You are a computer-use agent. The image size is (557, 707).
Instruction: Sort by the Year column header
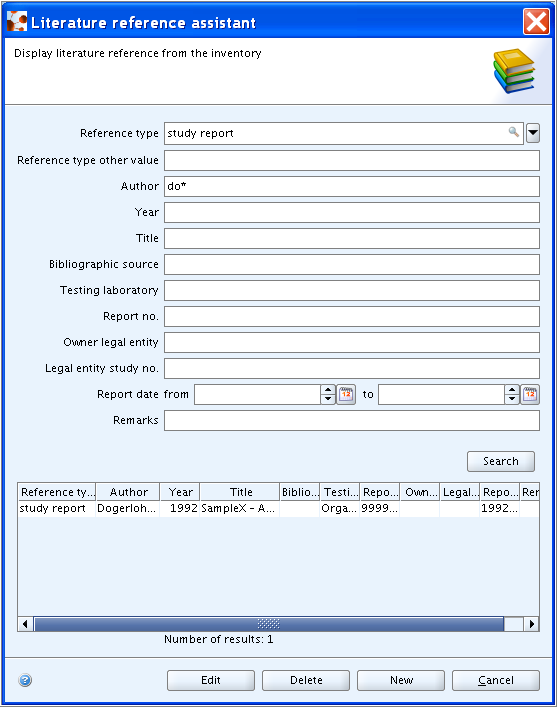tap(180, 492)
